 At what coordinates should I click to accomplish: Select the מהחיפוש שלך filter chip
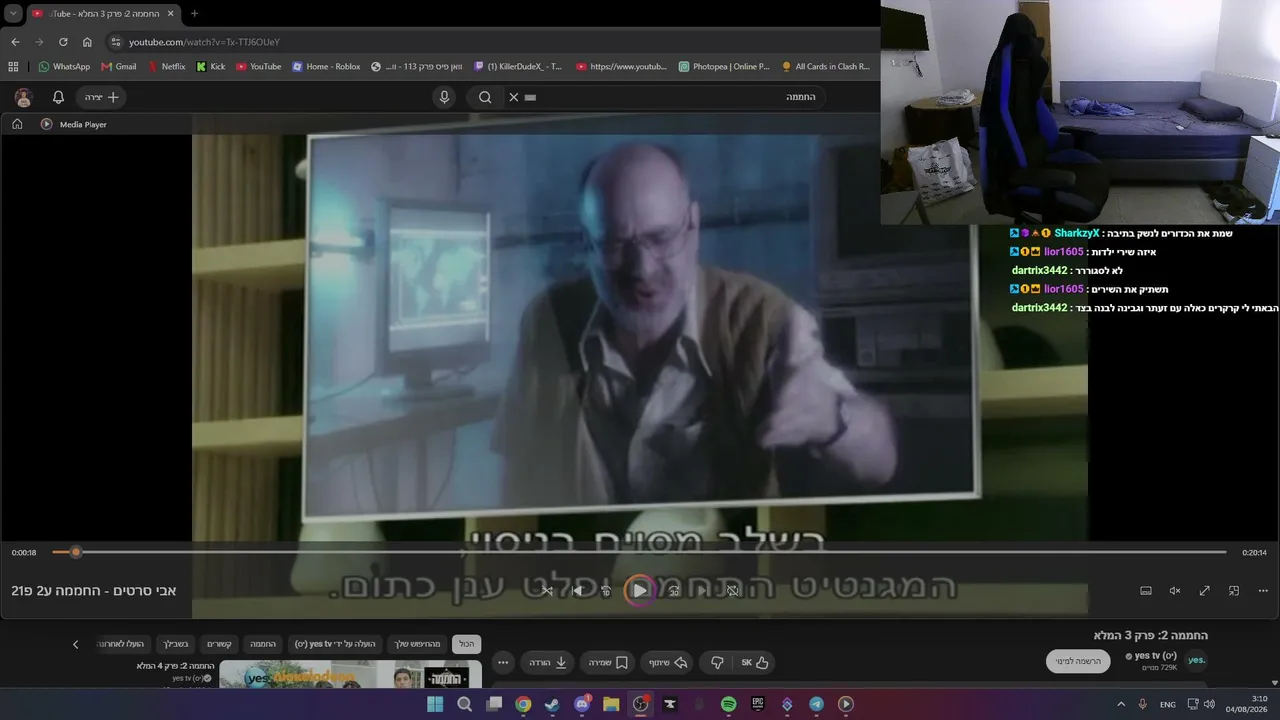pos(417,644)
